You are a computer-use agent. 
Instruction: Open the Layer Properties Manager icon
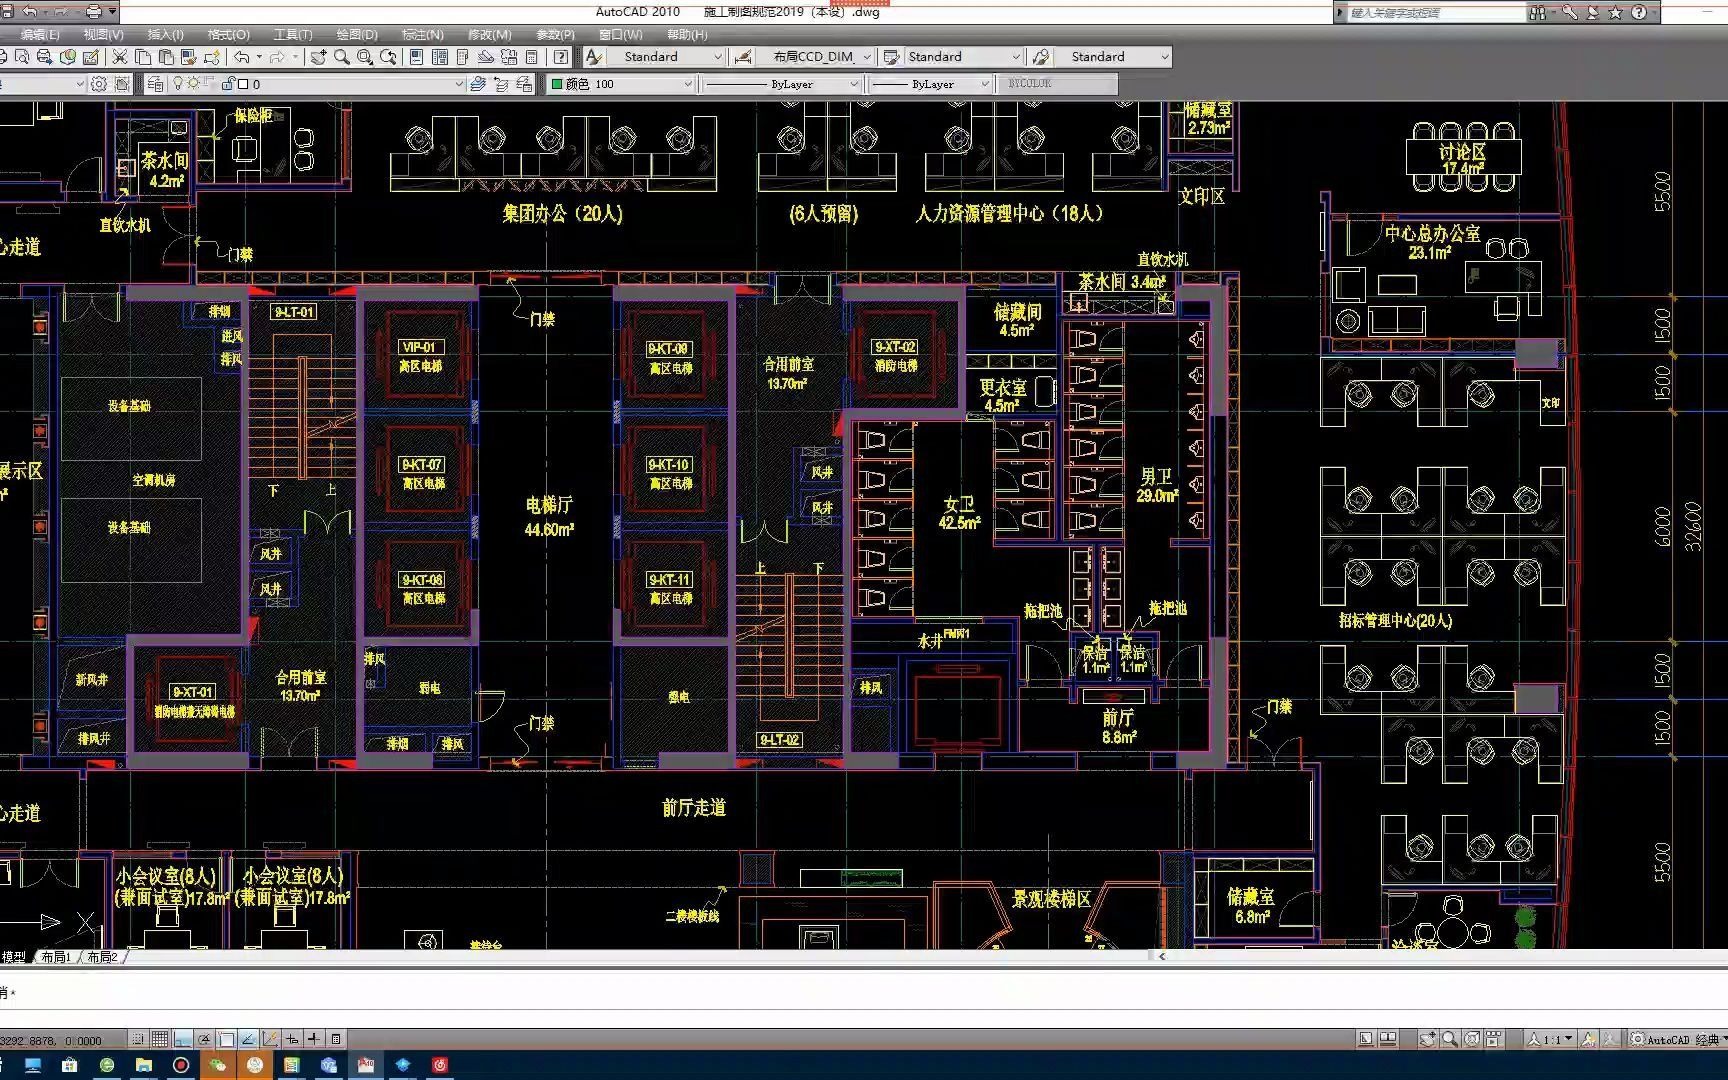[155, 84]
